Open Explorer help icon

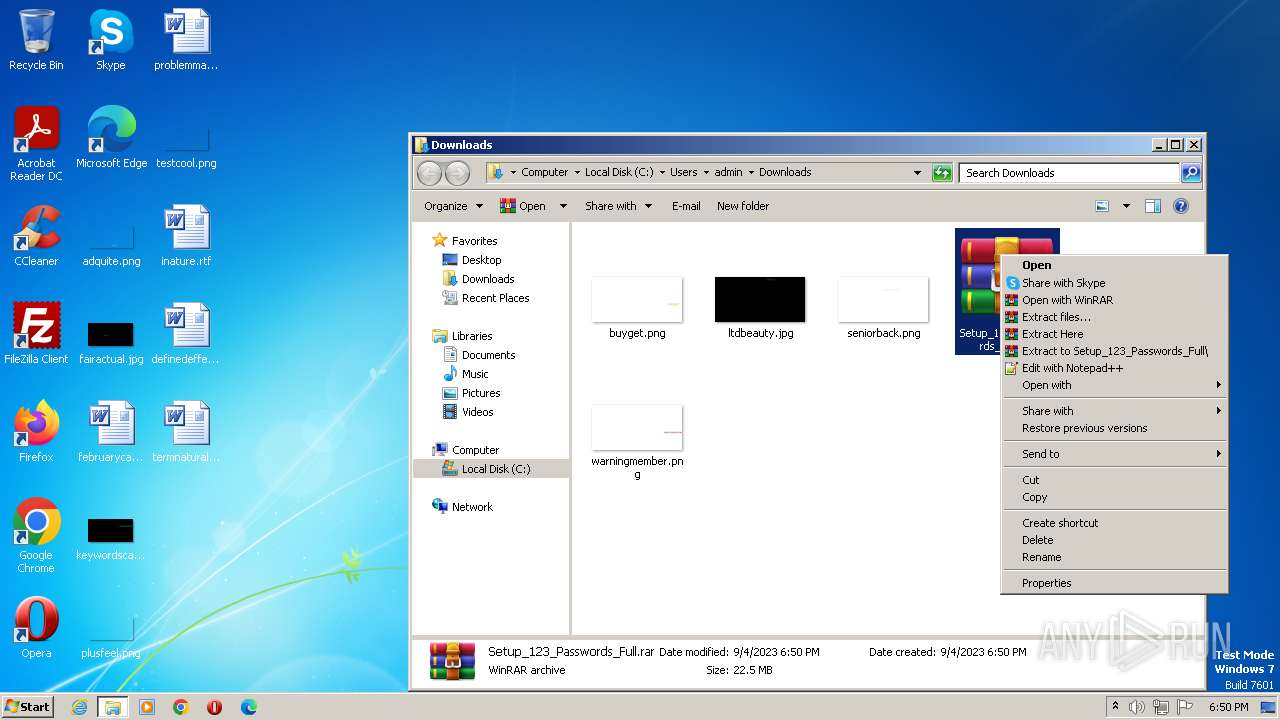1181,206
